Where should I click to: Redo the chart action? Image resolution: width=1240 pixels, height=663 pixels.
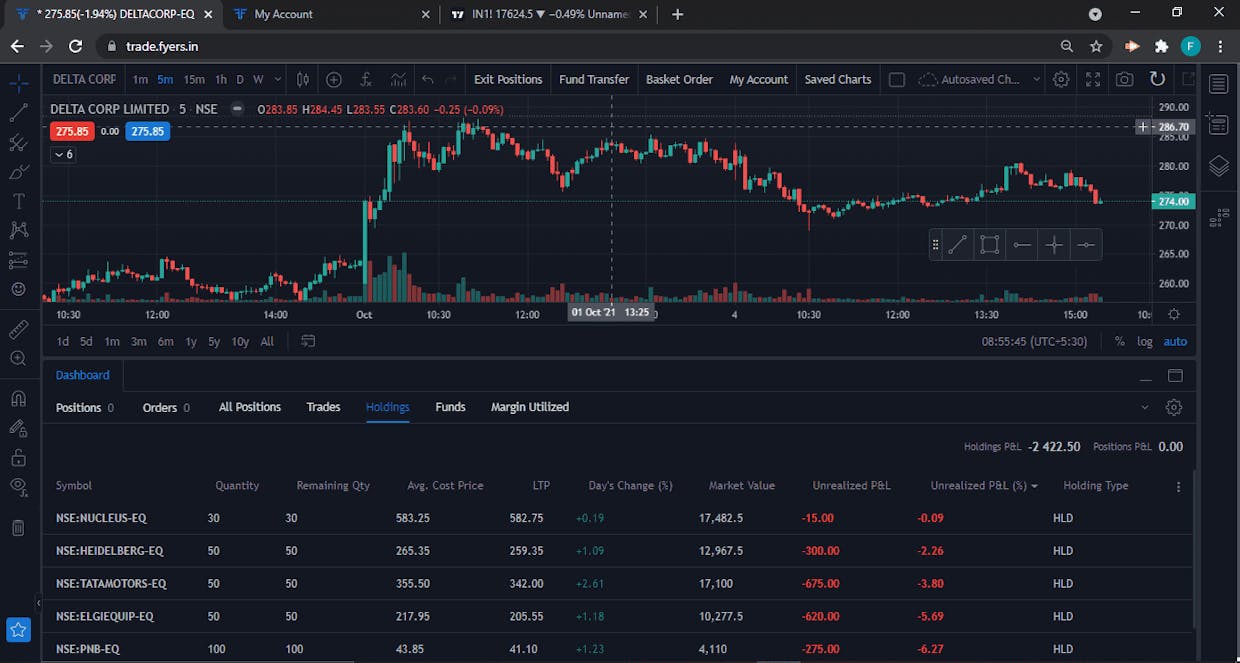coord(451,79)
